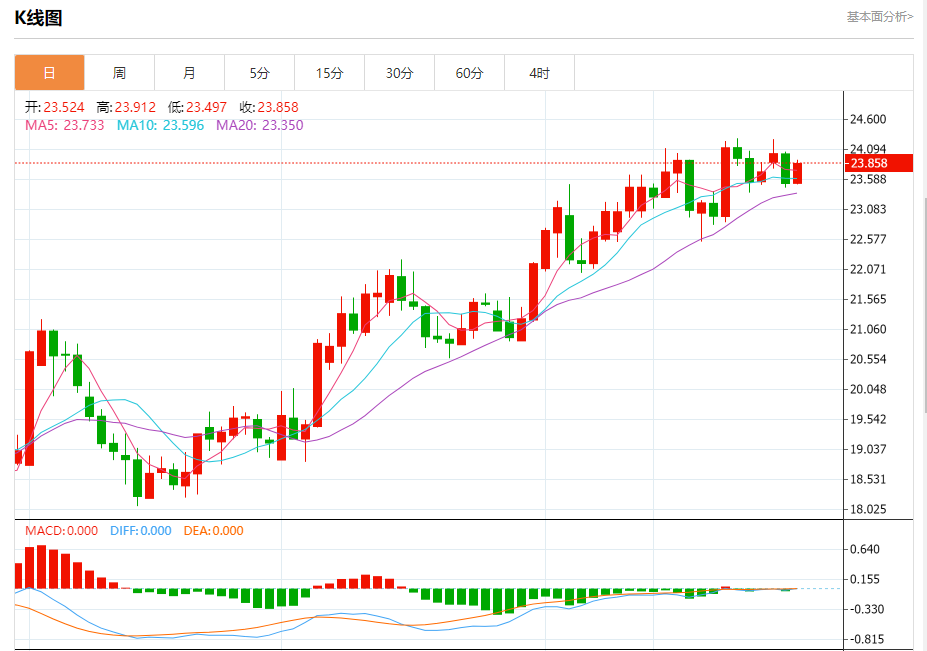
Task: Click the 20.048 price axis label
Action: (868, 389)
